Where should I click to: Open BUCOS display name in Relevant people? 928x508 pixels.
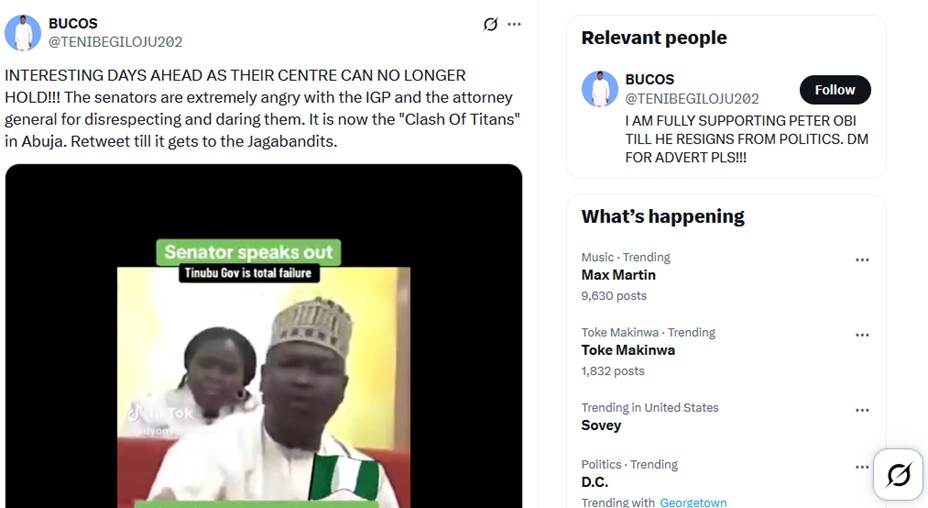click(649, 79)
